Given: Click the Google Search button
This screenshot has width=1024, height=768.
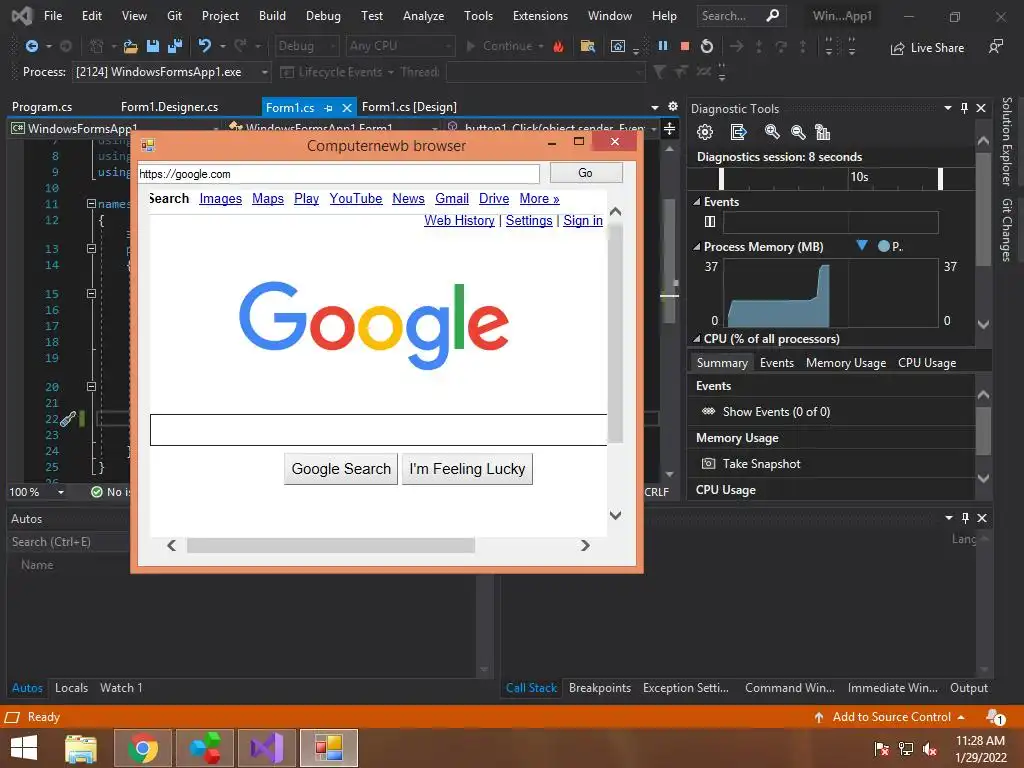Looking at the screenshot, I should click(x=341, y=469).
